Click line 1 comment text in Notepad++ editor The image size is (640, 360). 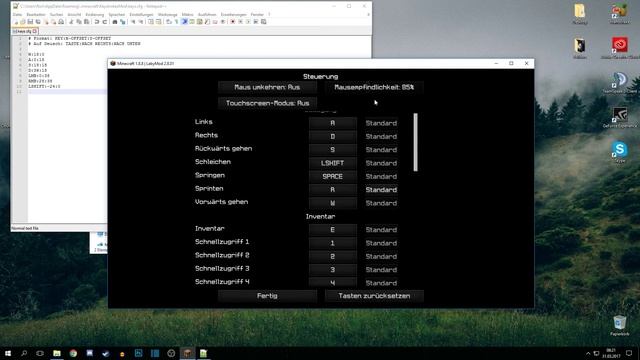(69, 38)
